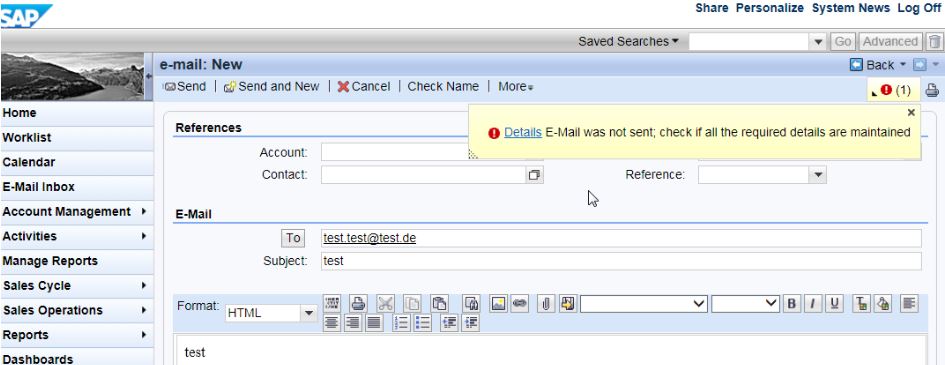Justify the text
The image size is (945, 365).
[x=374, y=323]
